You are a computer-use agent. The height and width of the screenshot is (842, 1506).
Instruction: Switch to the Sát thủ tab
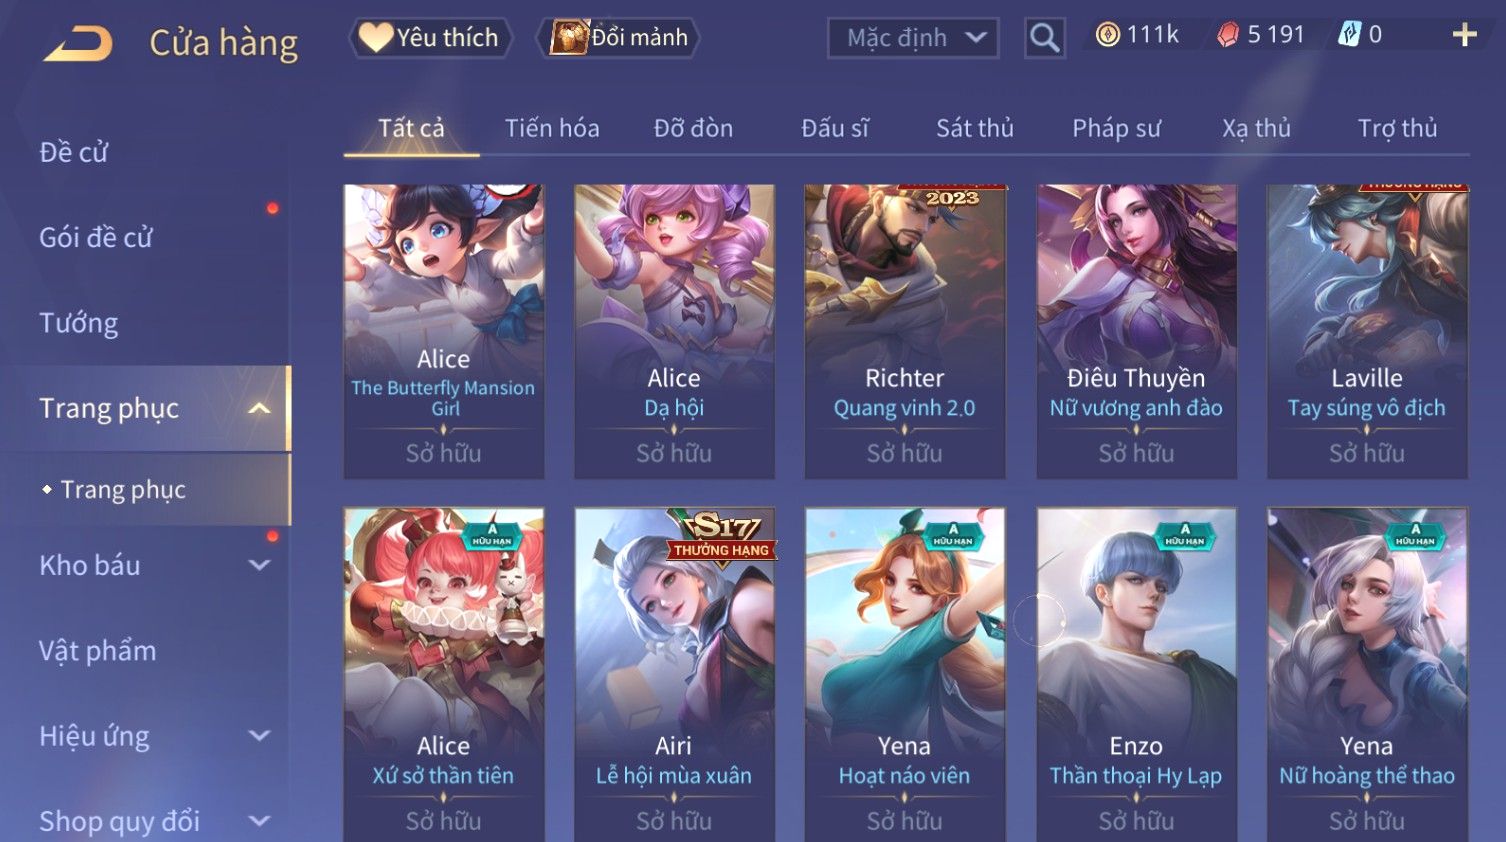point(974,128)
